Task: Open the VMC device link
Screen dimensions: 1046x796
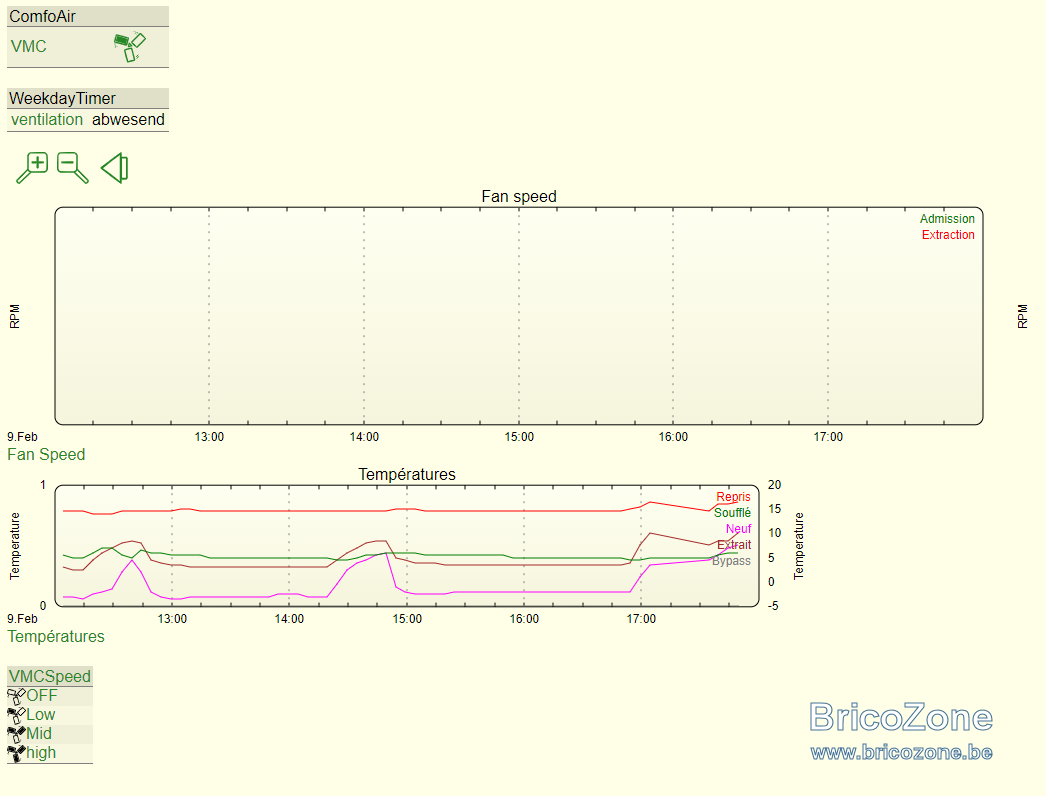Action: tap(29, 47)
